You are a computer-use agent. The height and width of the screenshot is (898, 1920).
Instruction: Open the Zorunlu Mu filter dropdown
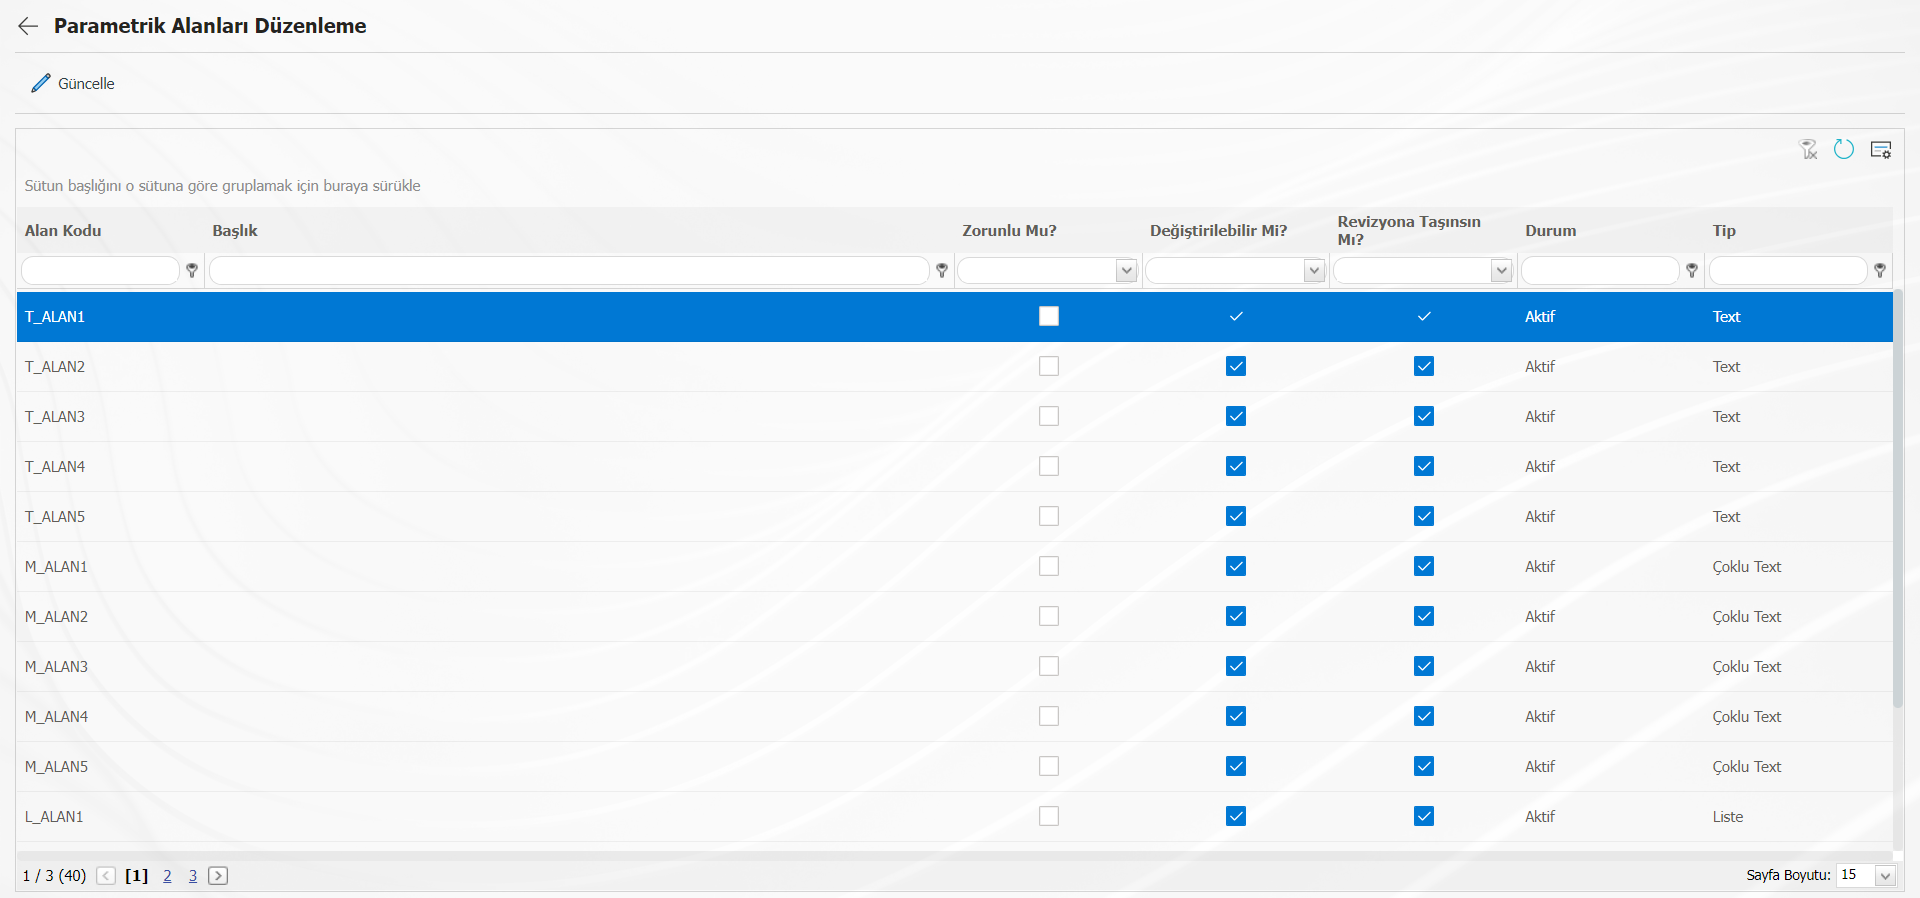1127,271
